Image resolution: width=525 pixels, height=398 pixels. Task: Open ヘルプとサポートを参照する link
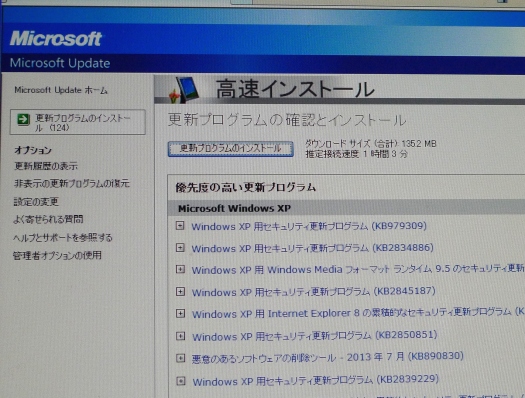click(x=63, y=238)
